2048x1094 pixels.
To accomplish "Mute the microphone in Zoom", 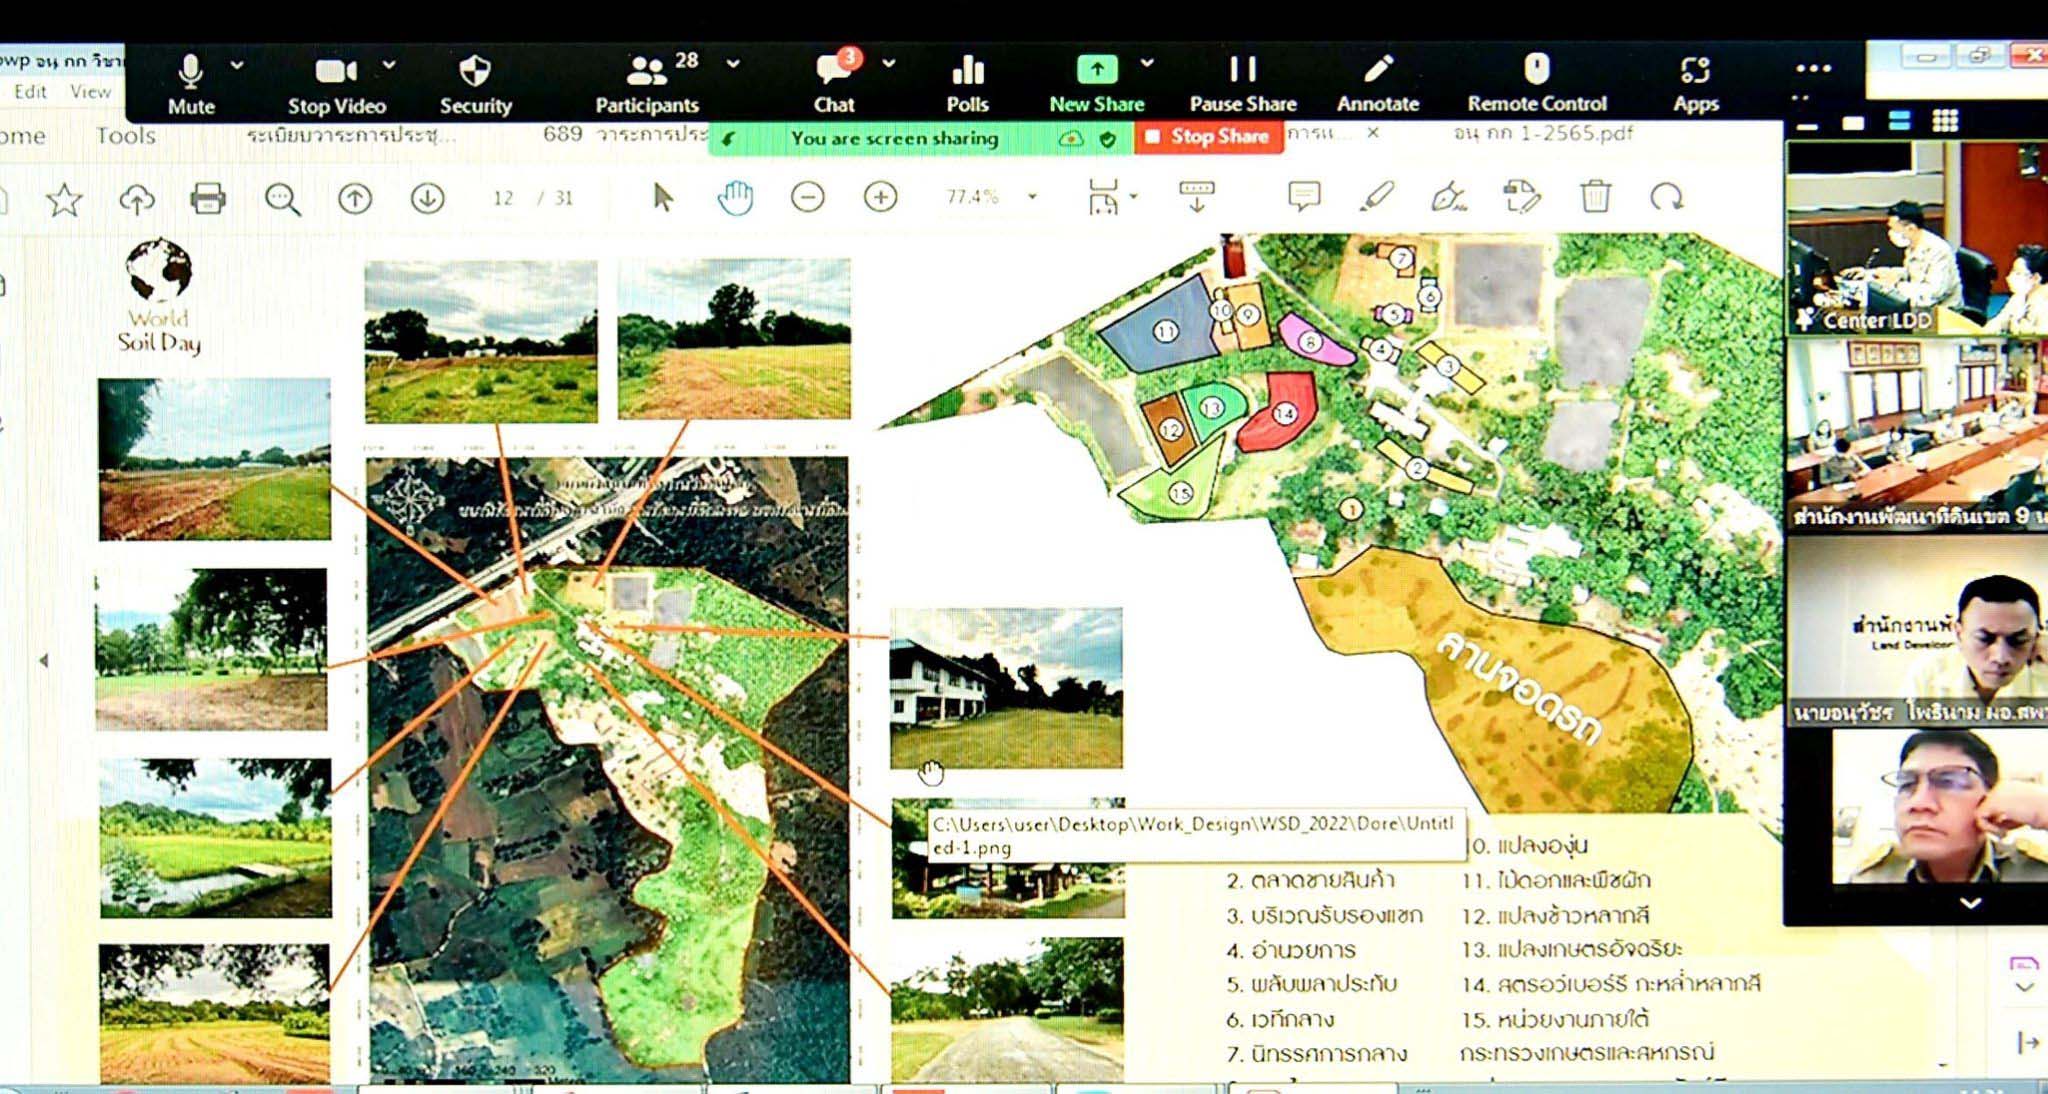I will [x=190, y=84].
